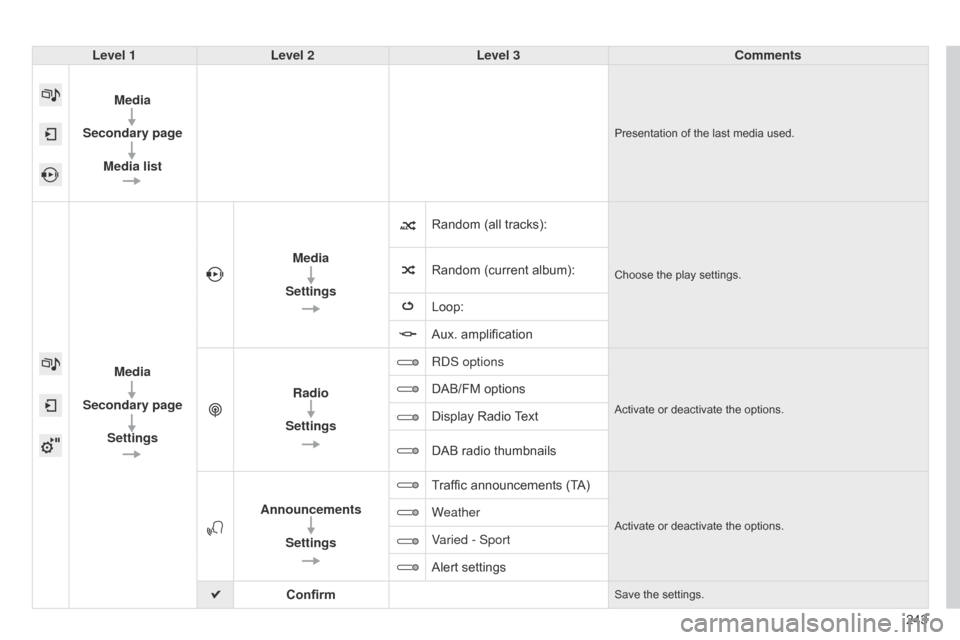This screenshot has height=640, width=960.
Task: Enable the Display Radio Text switch
Action: pos(407,416)
